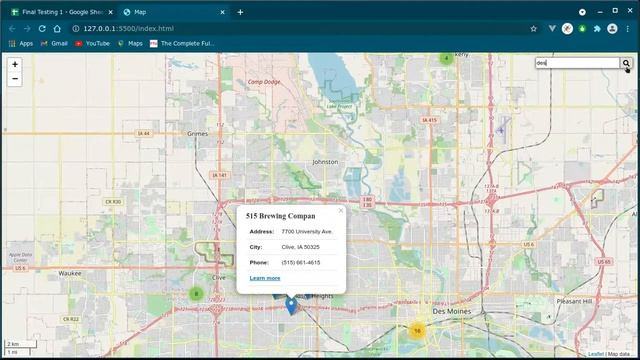Switch to Final Testing 1 Google Sheets tab
640x360 pixels.
(61, 12)
